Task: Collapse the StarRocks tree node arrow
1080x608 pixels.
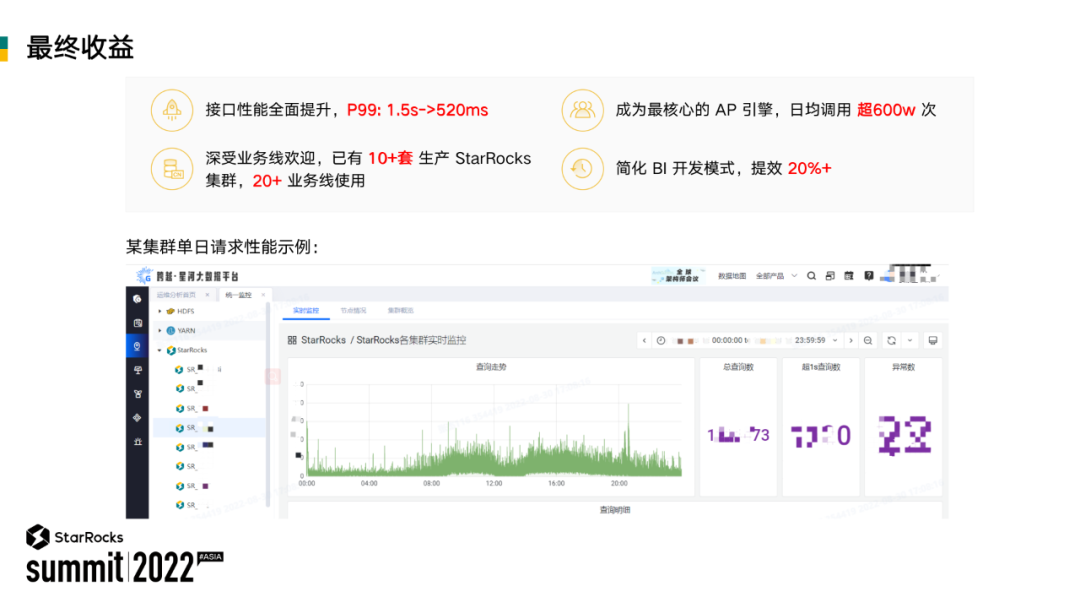Action: pos(160,350)
